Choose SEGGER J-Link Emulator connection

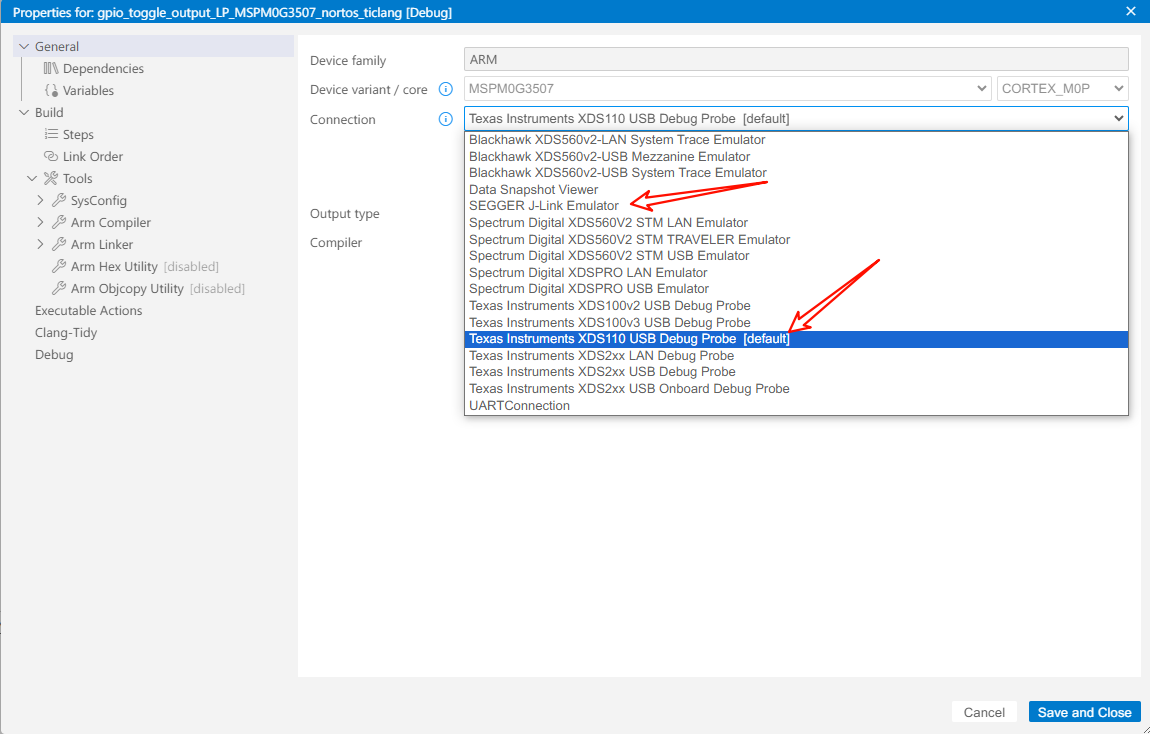click(x=796, y=205)
